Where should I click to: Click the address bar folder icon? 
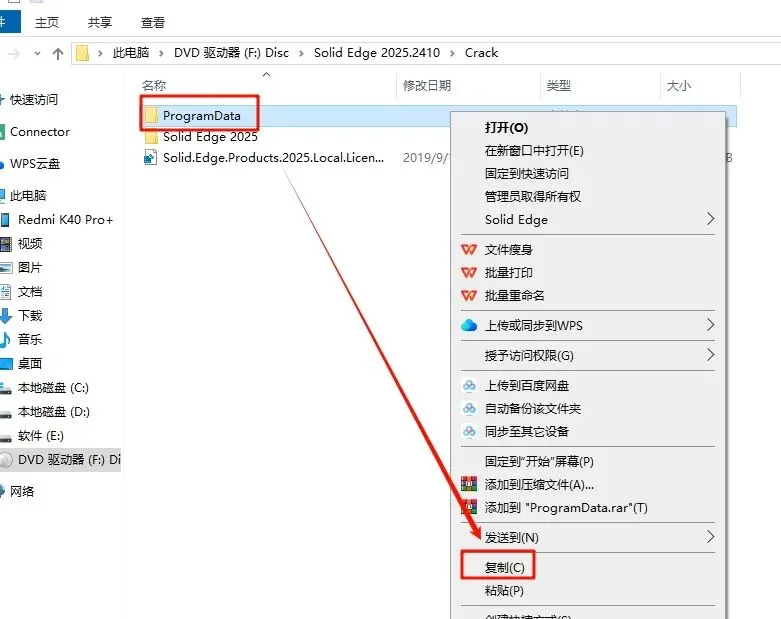click(x=83, y=53)
